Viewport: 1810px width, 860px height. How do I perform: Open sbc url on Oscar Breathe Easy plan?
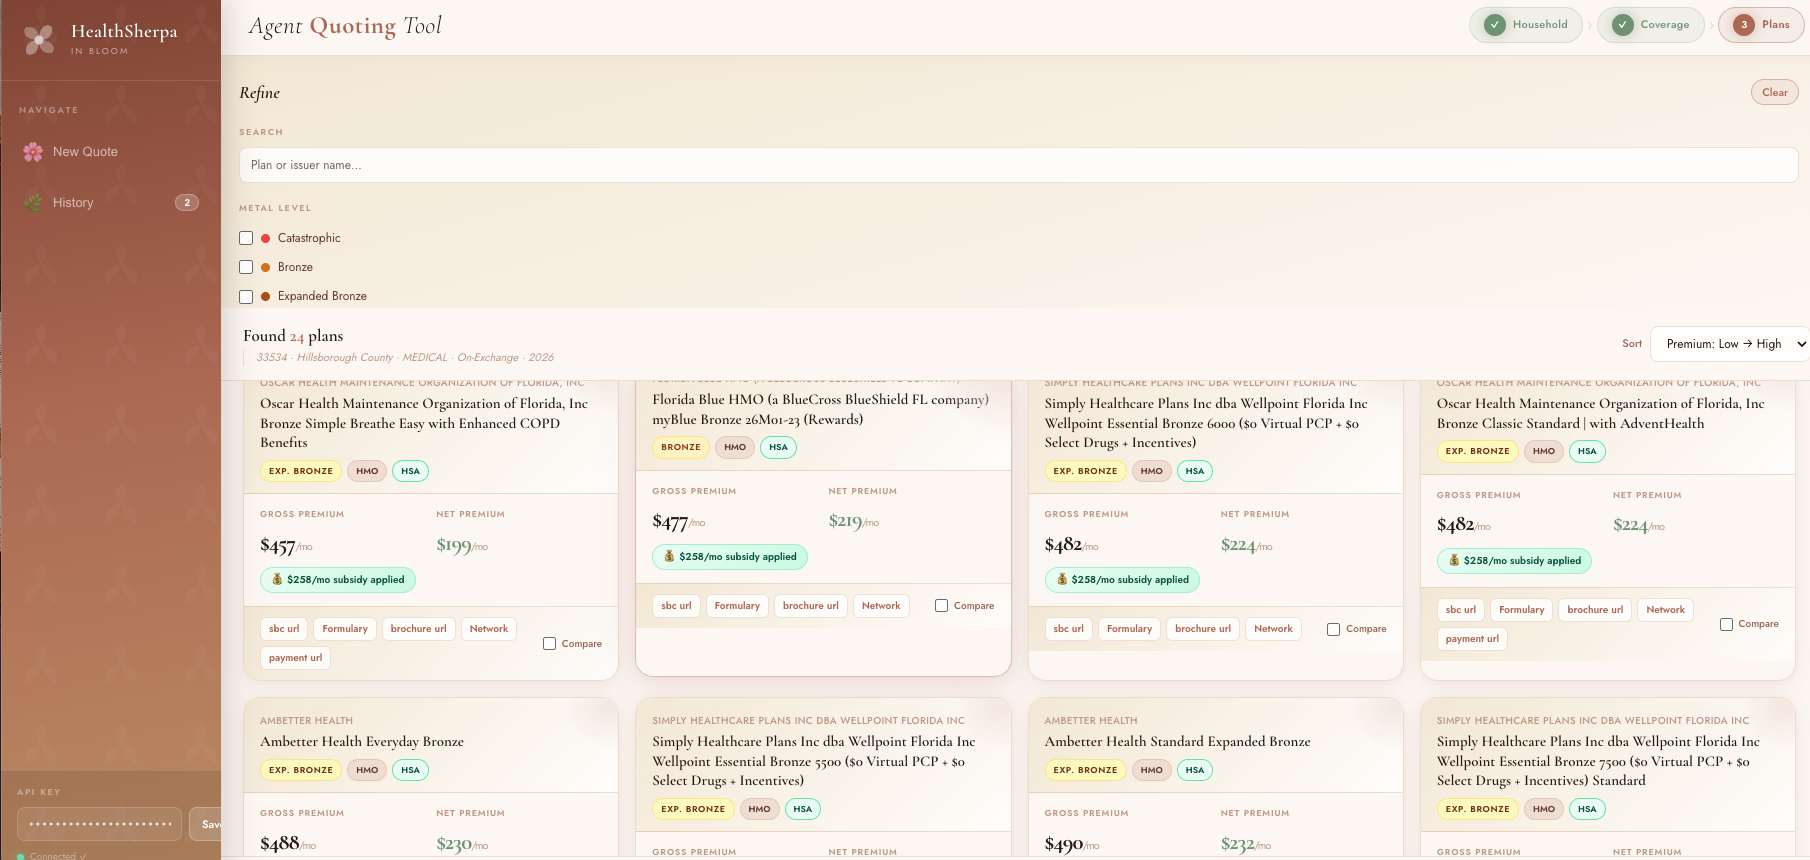coord(284,629)
